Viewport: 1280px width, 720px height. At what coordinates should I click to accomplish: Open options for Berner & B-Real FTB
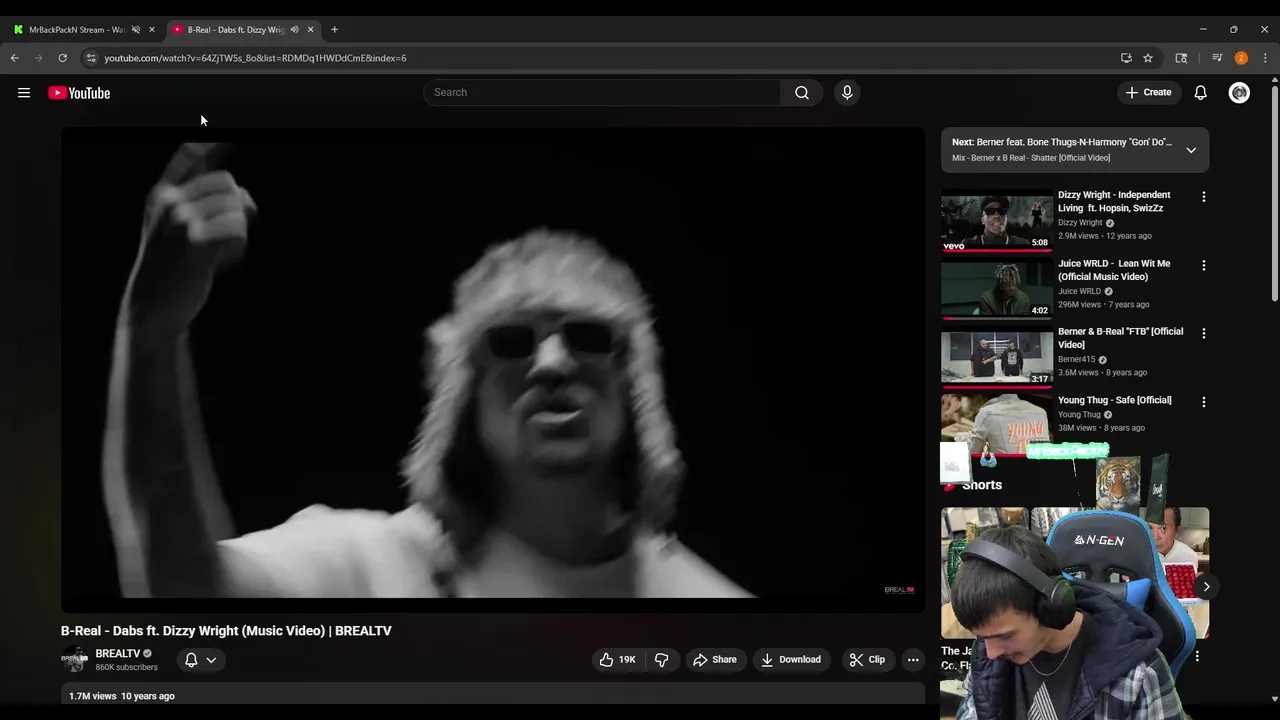(1204, 333)
